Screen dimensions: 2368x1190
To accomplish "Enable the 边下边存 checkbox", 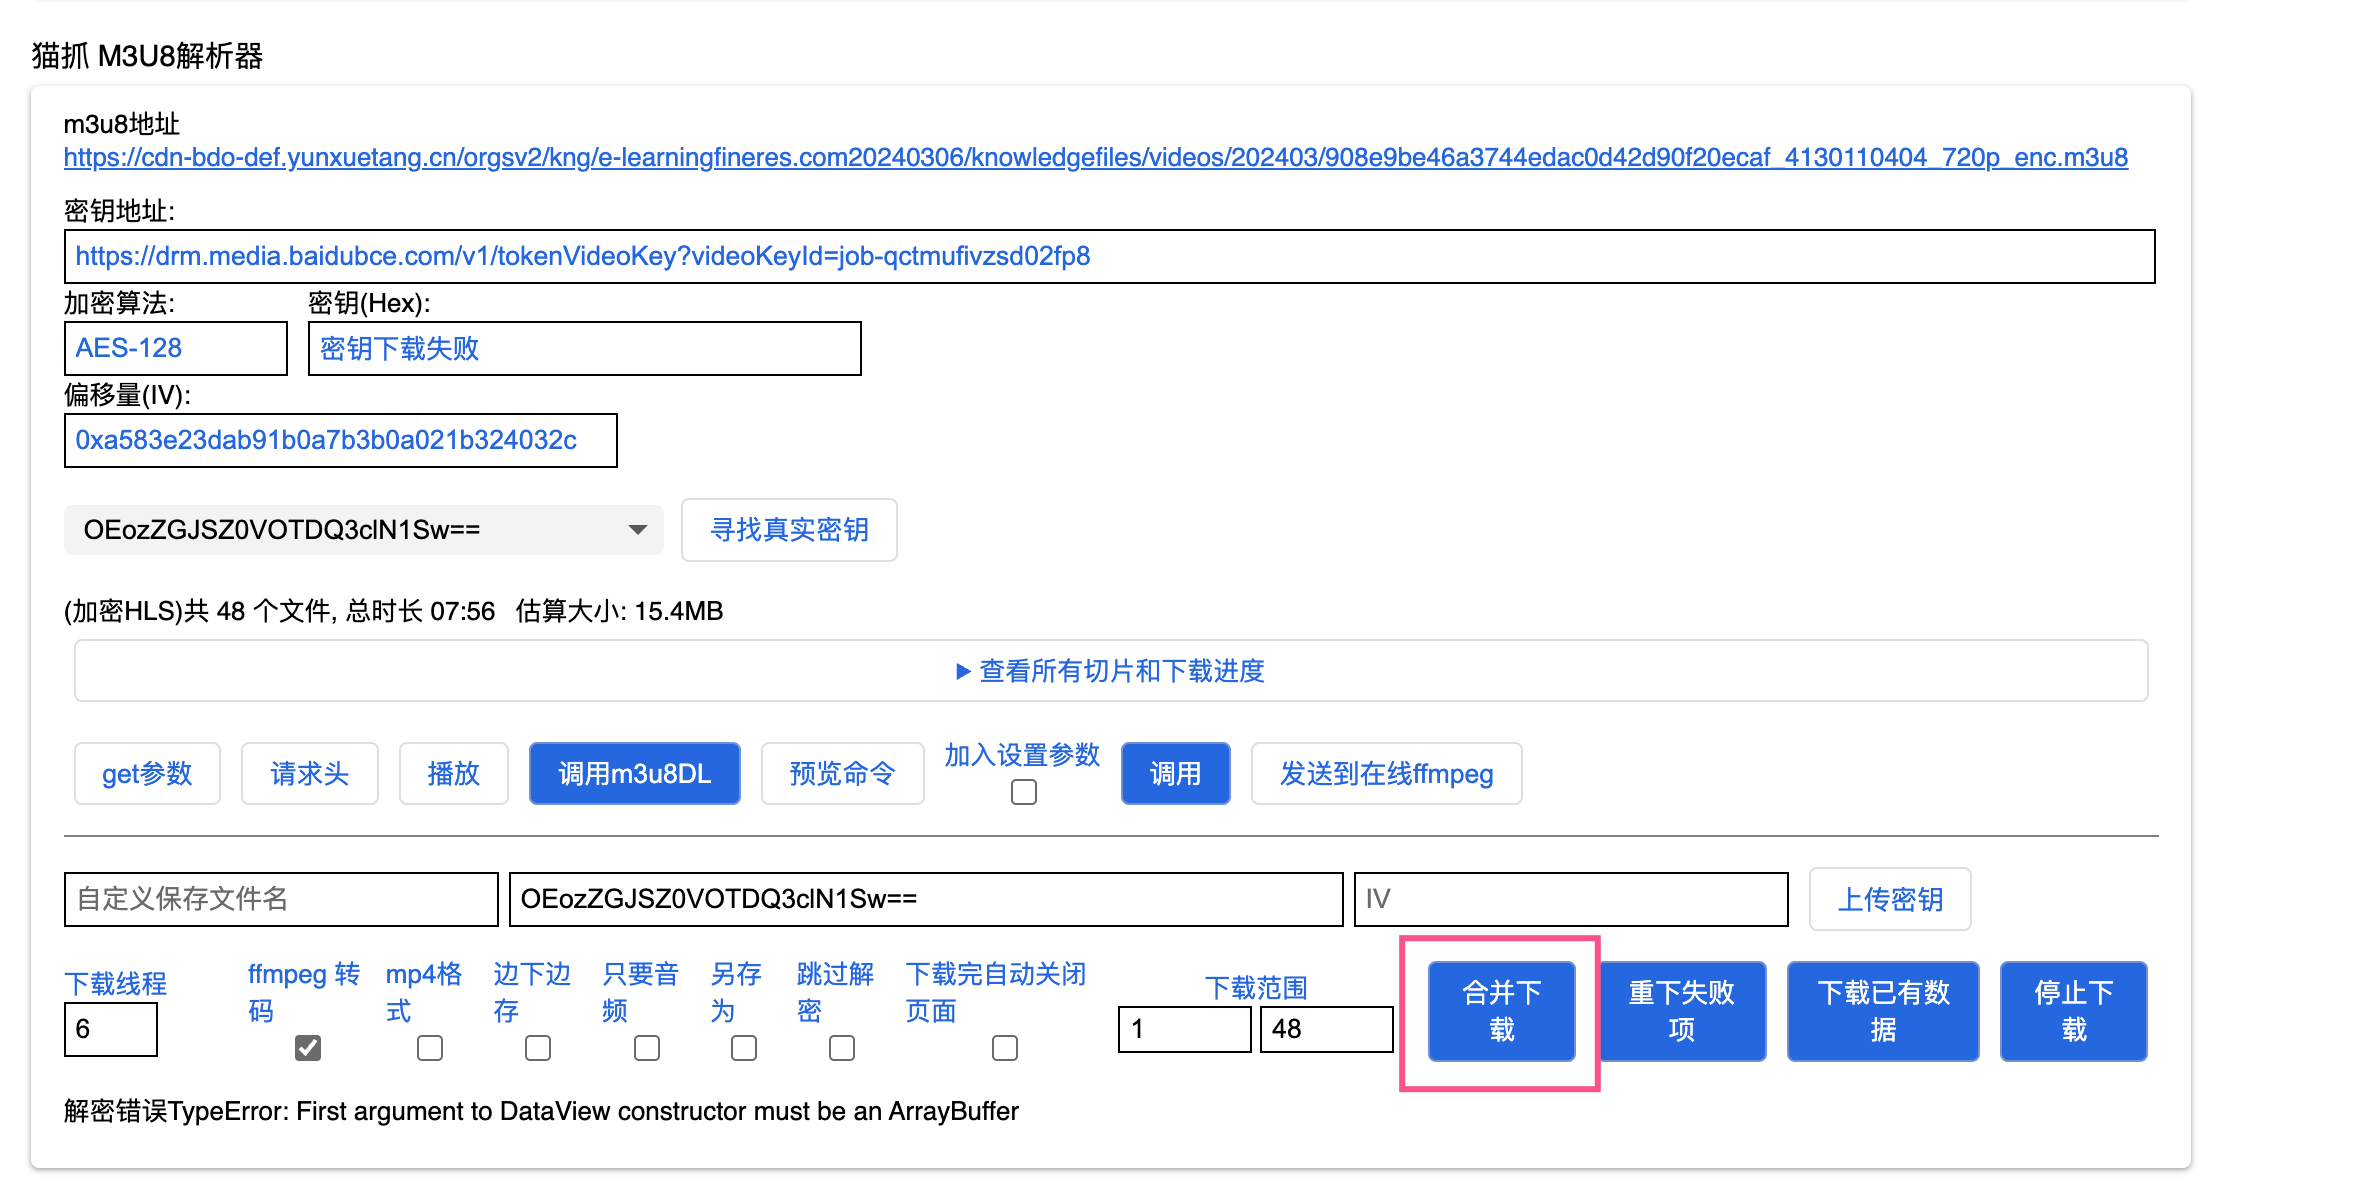I will 538,1047.
